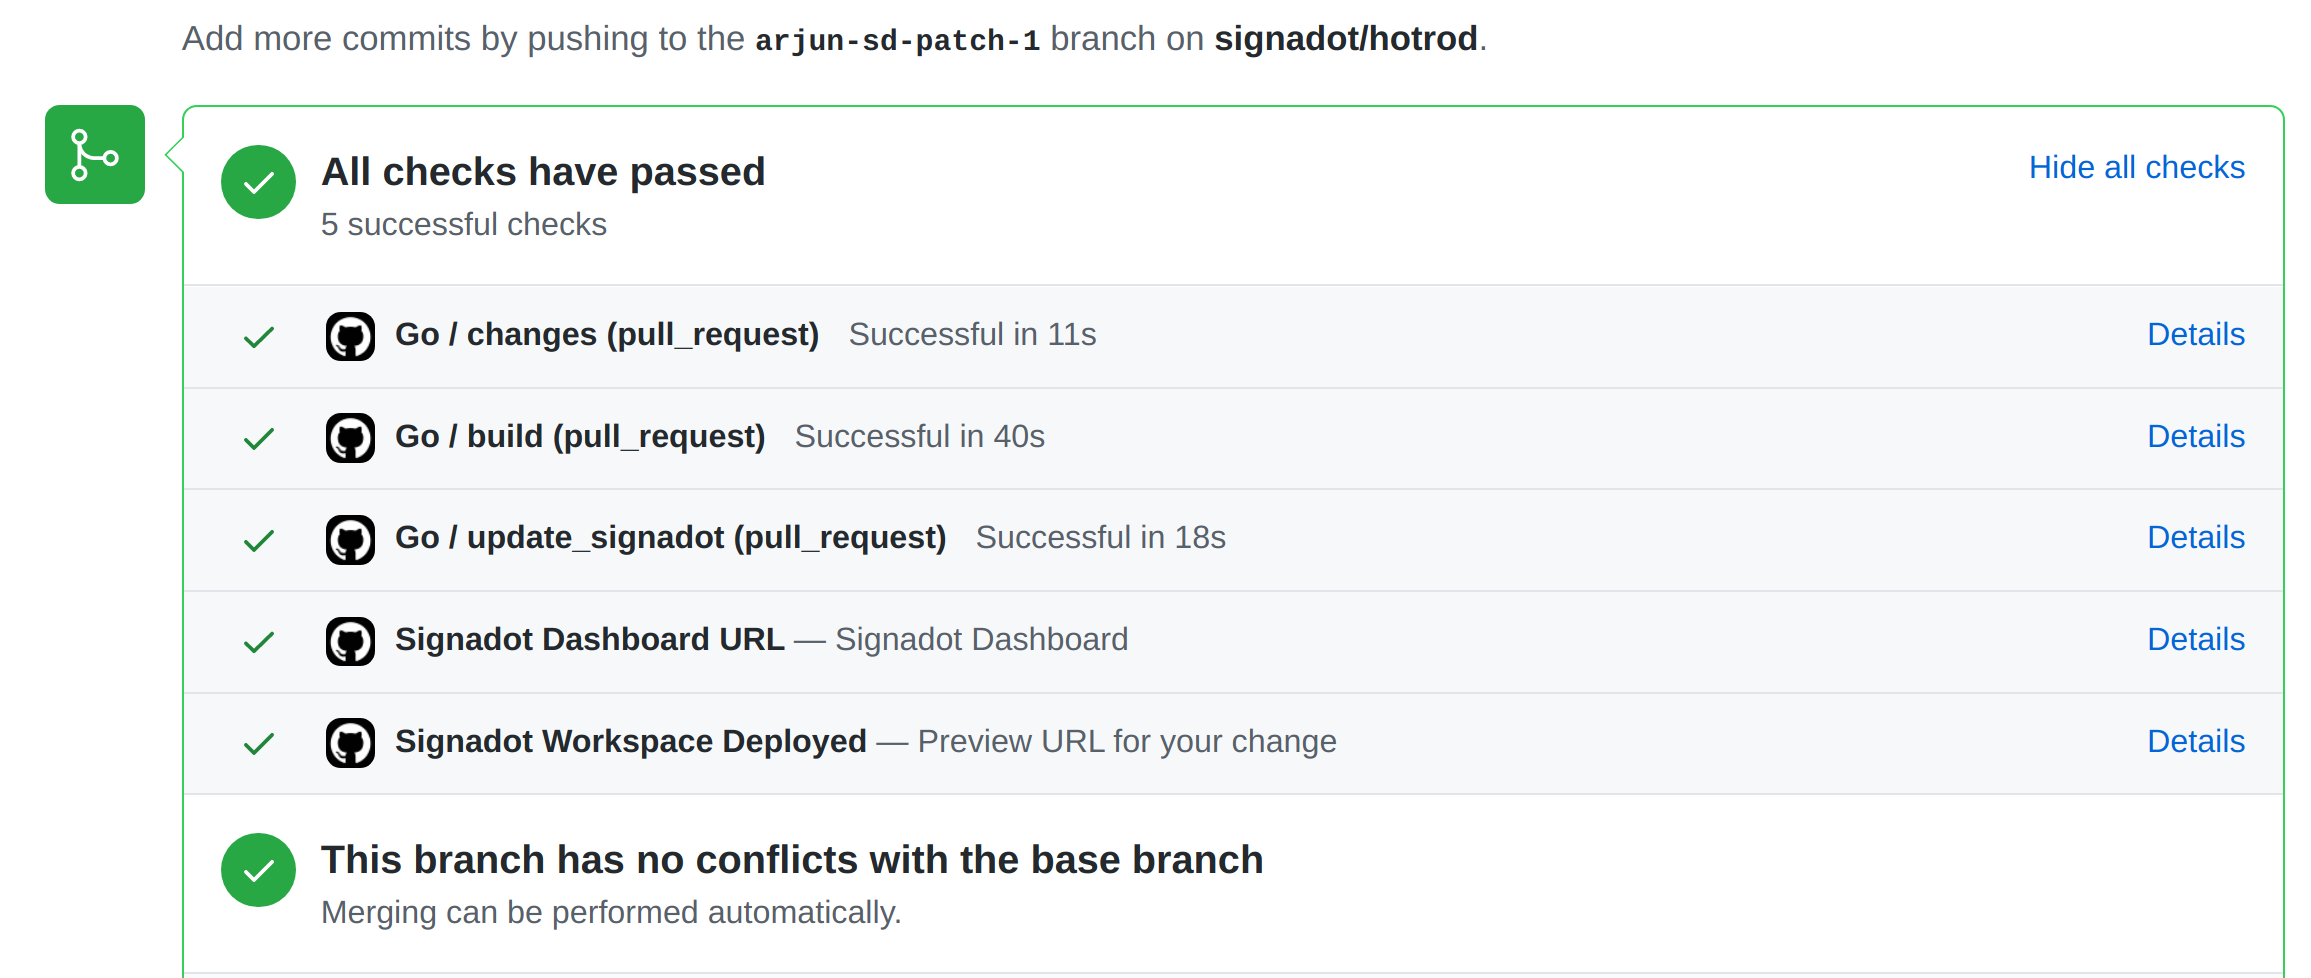The width and height of the screenshot is (2311, 978).
Task: Click the GitHub avatar icon for Go / update_signadot
Action: coord(350,540)
